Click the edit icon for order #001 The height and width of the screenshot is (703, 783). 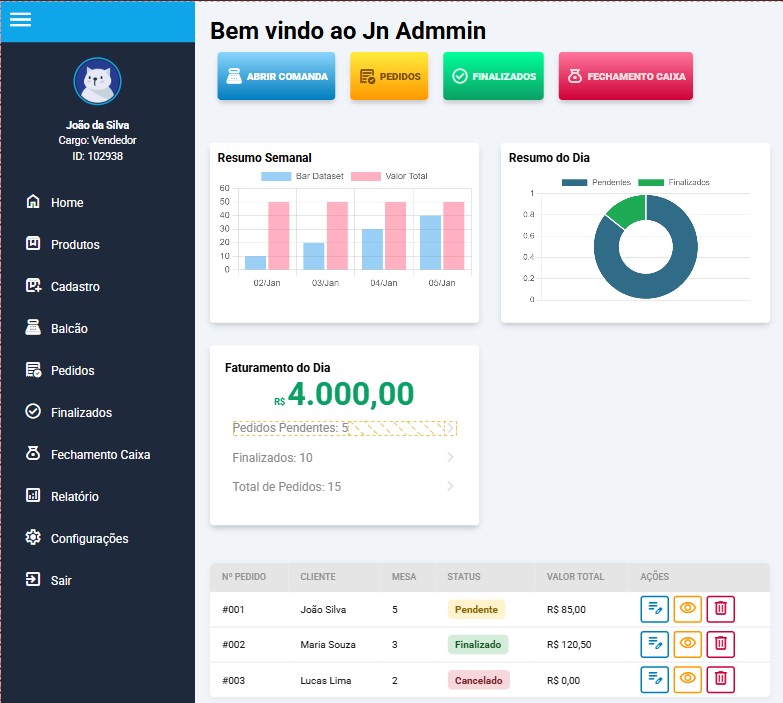pos(655,608)
